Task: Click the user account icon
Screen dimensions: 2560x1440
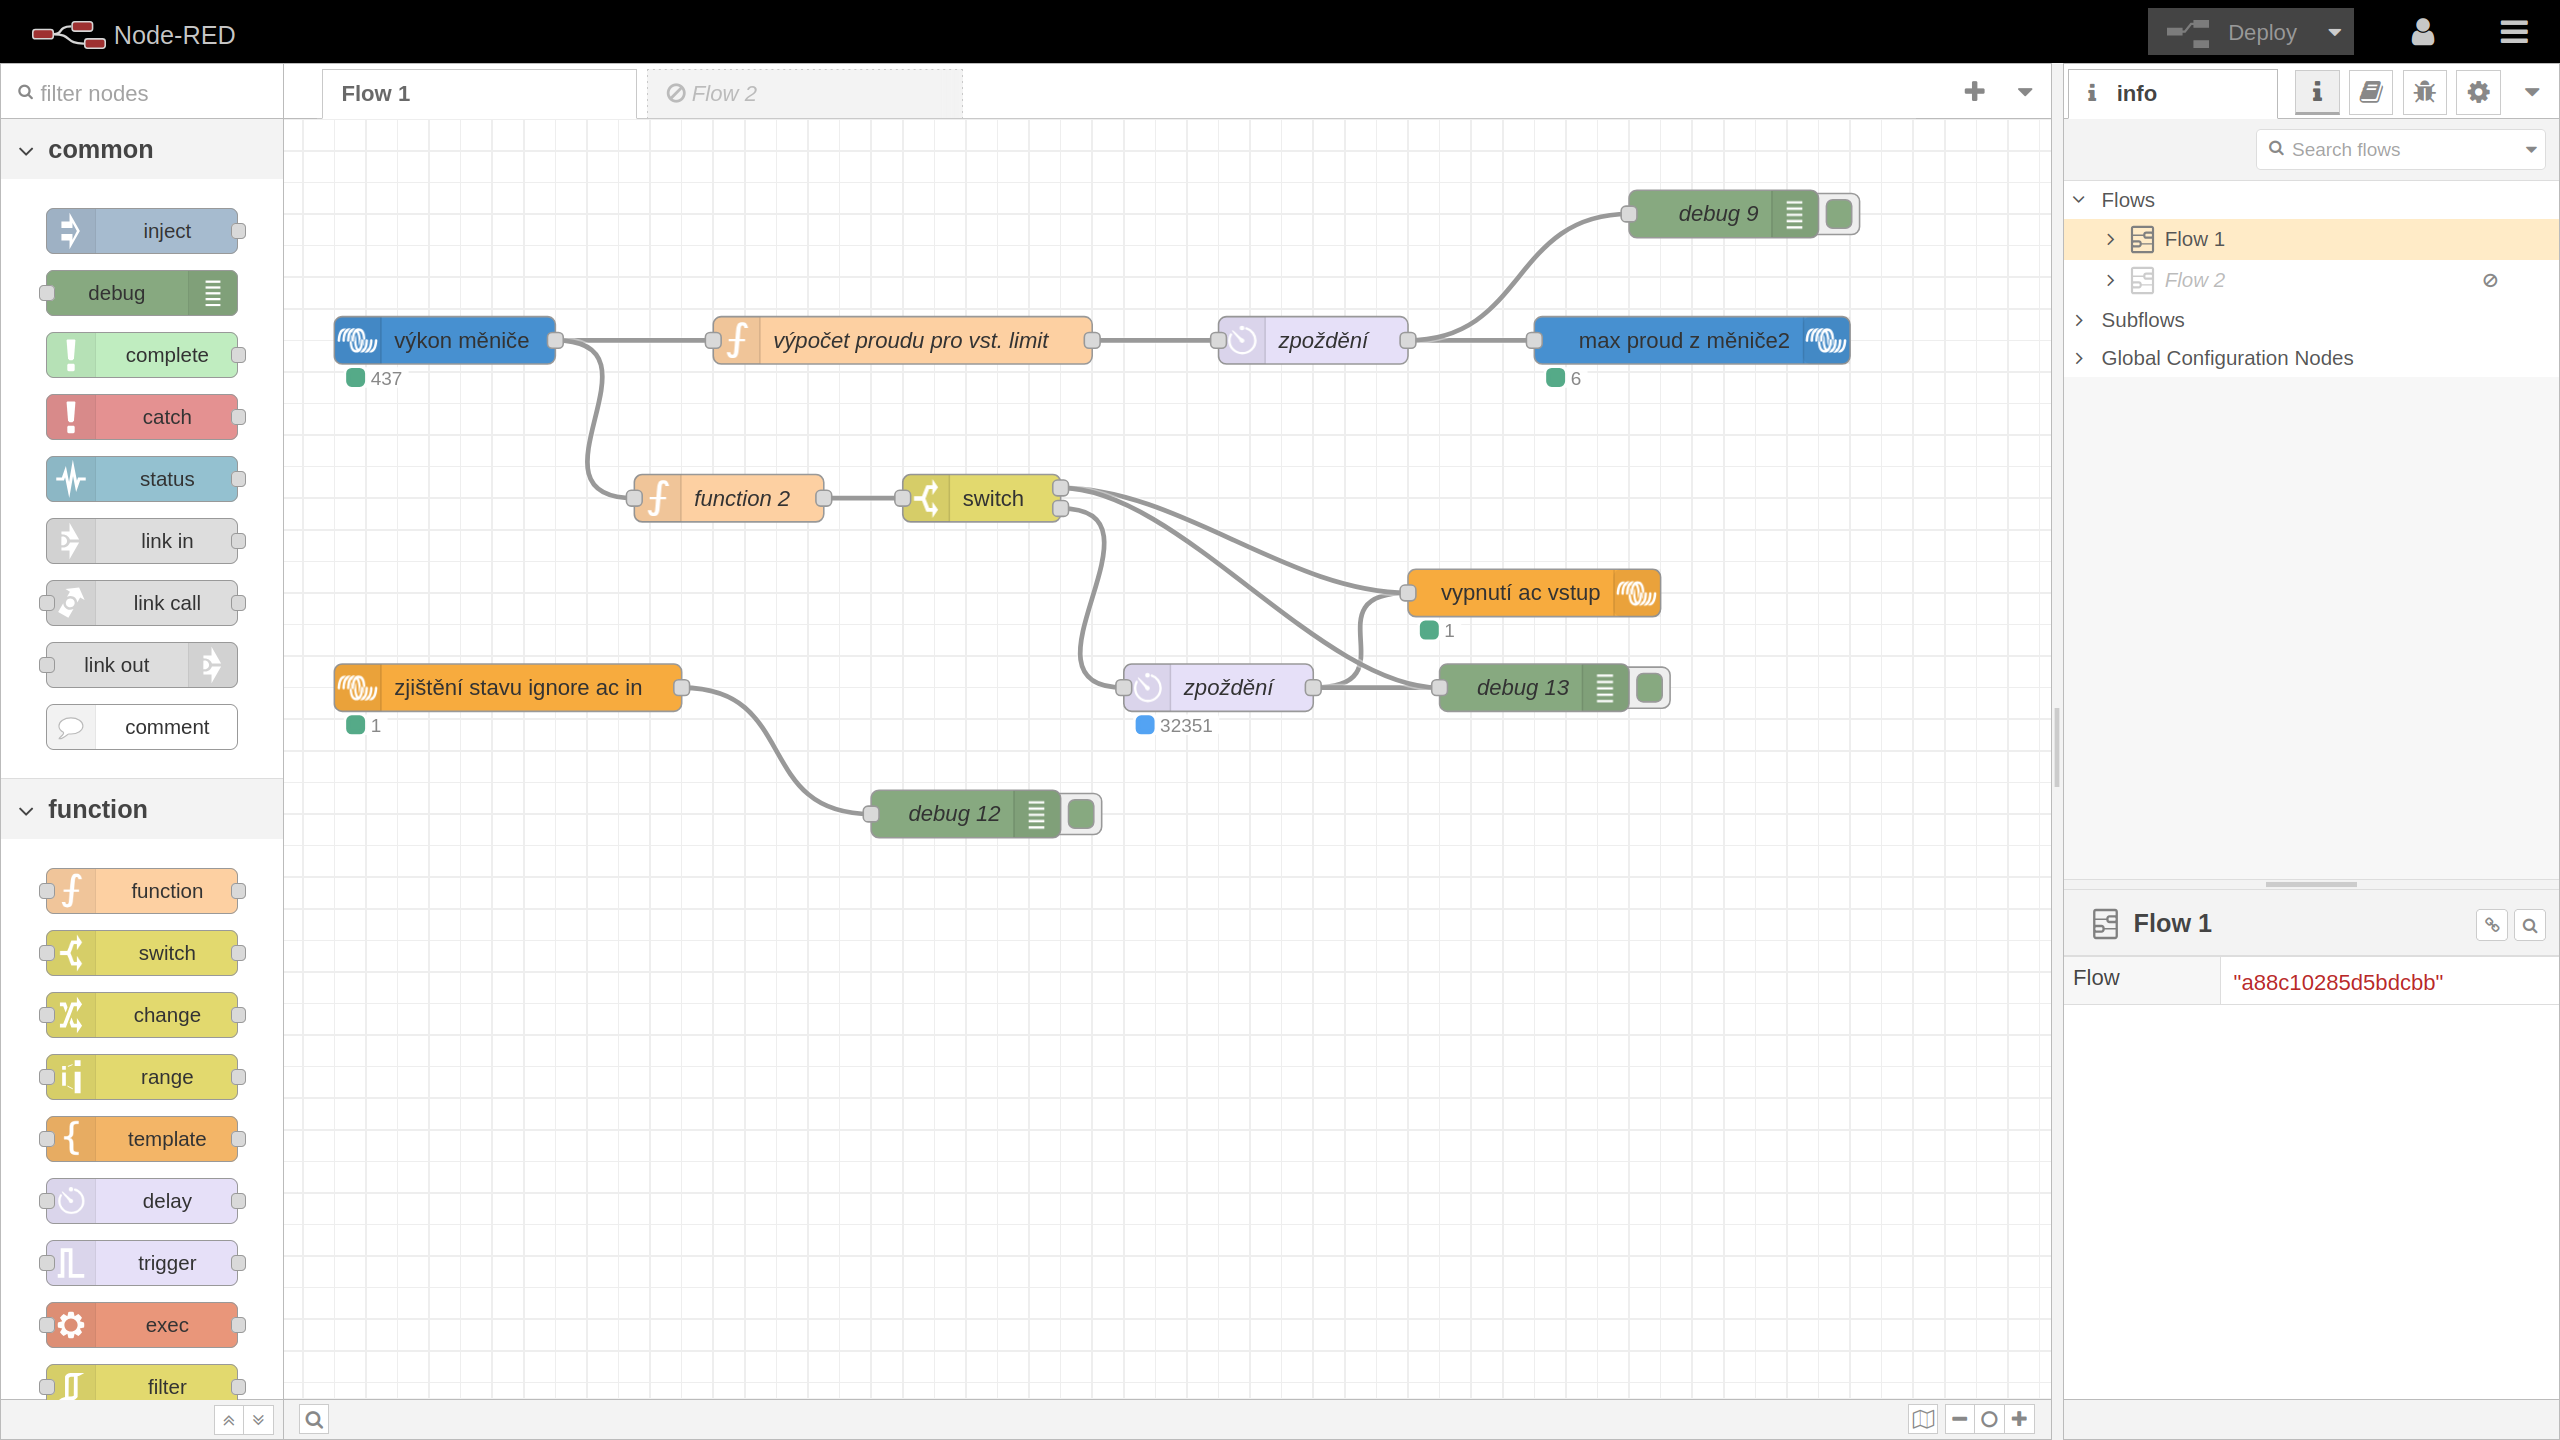Action: pyautogui.click(x=2422, y=33)
